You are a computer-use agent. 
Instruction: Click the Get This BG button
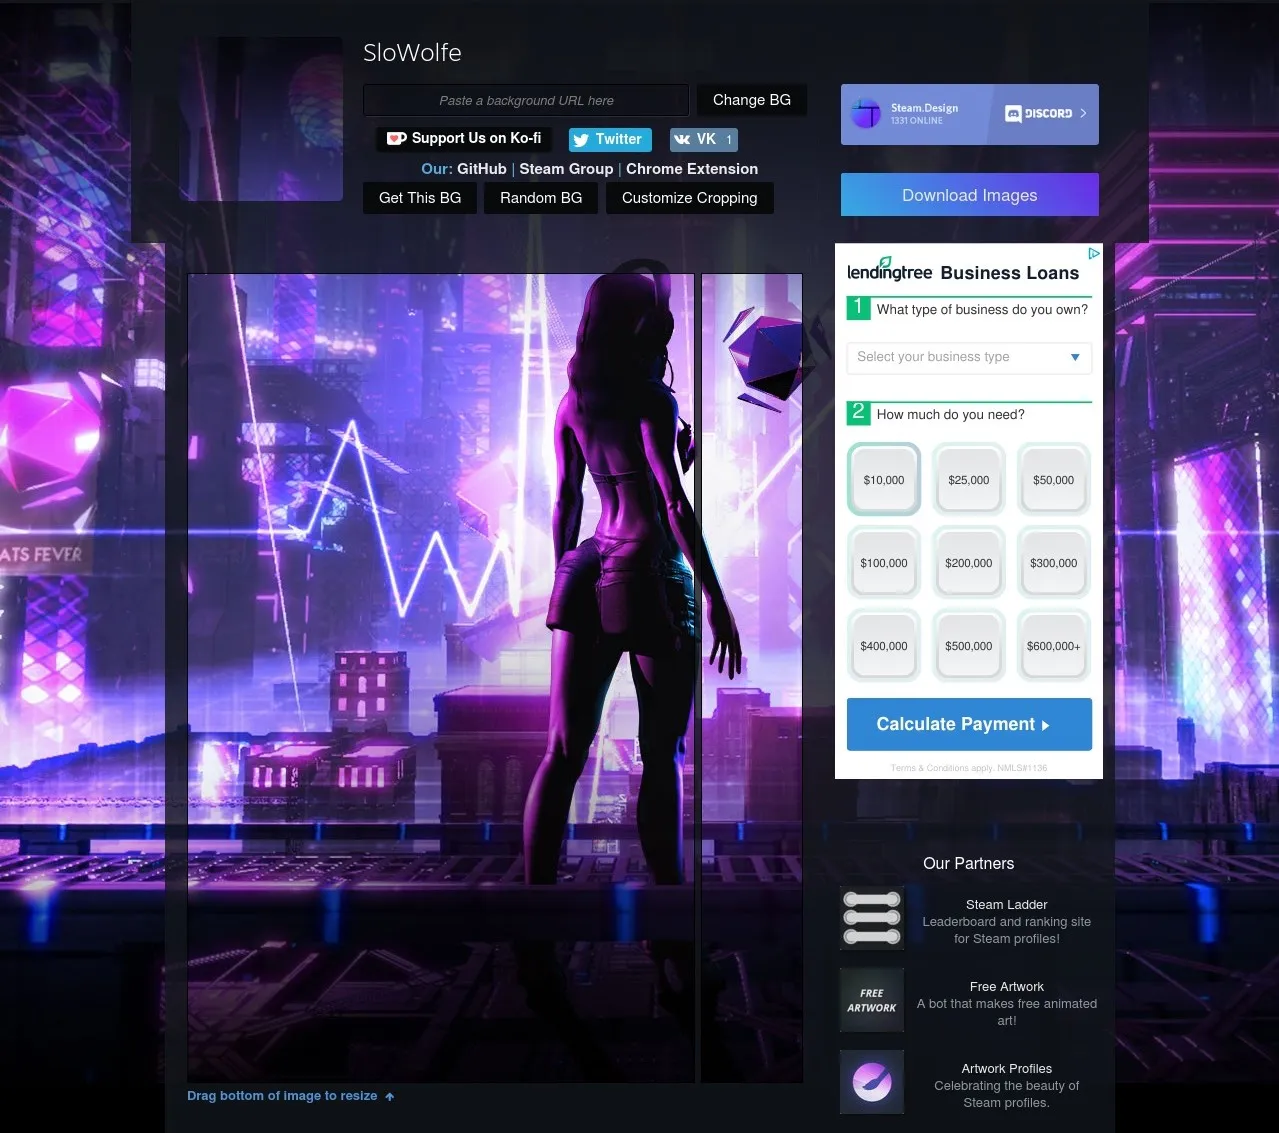pos(420,198)
